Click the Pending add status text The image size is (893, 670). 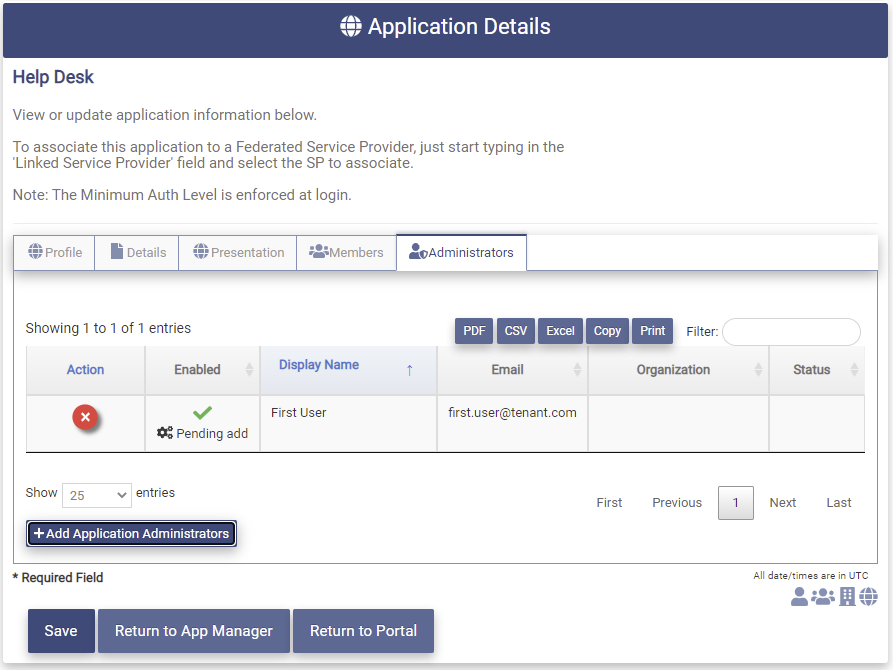tap(212, 434)
